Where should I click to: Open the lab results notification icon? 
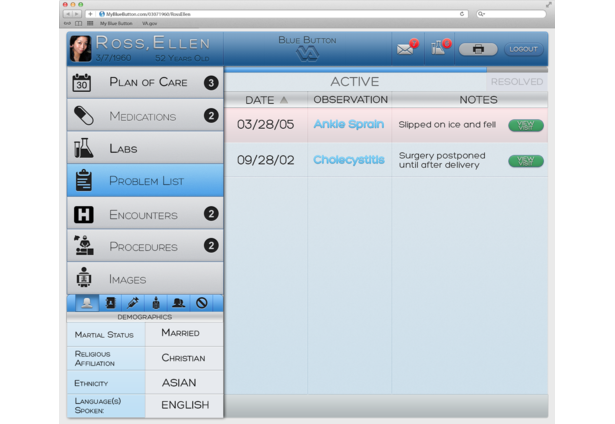[440, 47]
